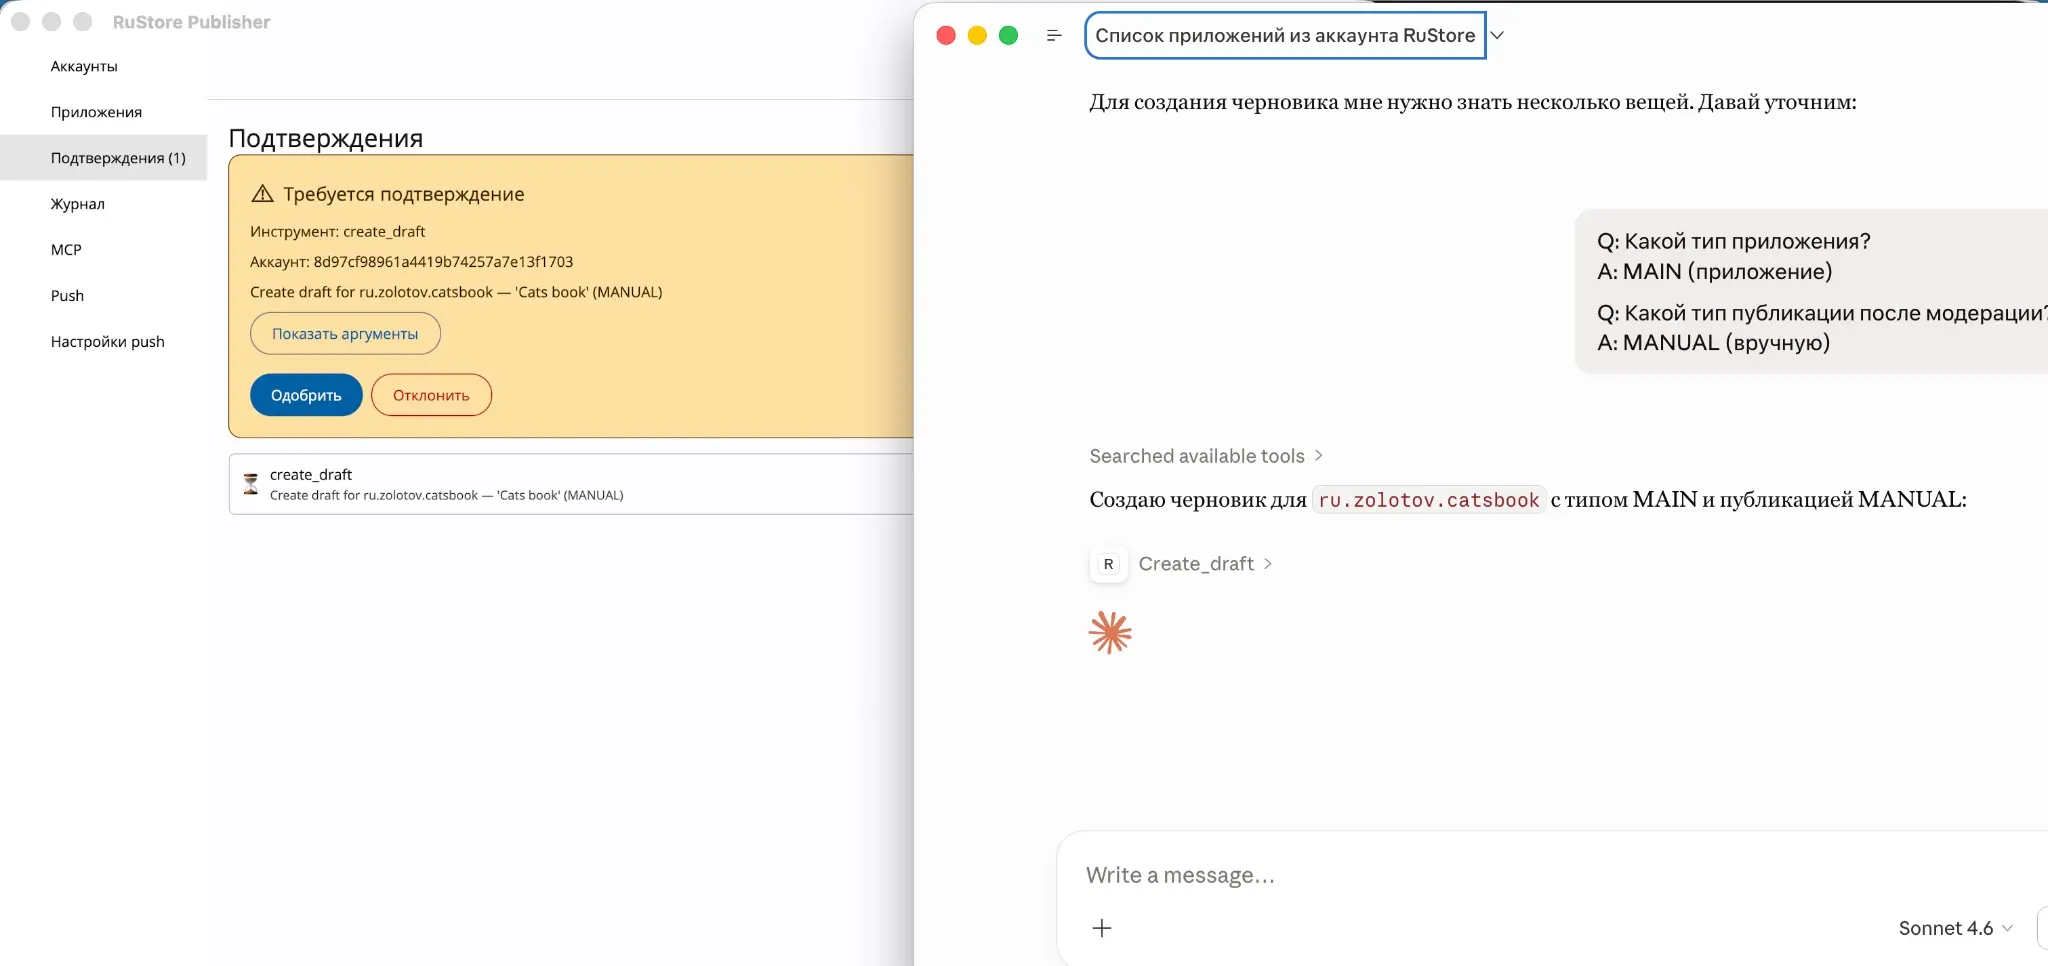Click the Показать аргументы button

345,334
